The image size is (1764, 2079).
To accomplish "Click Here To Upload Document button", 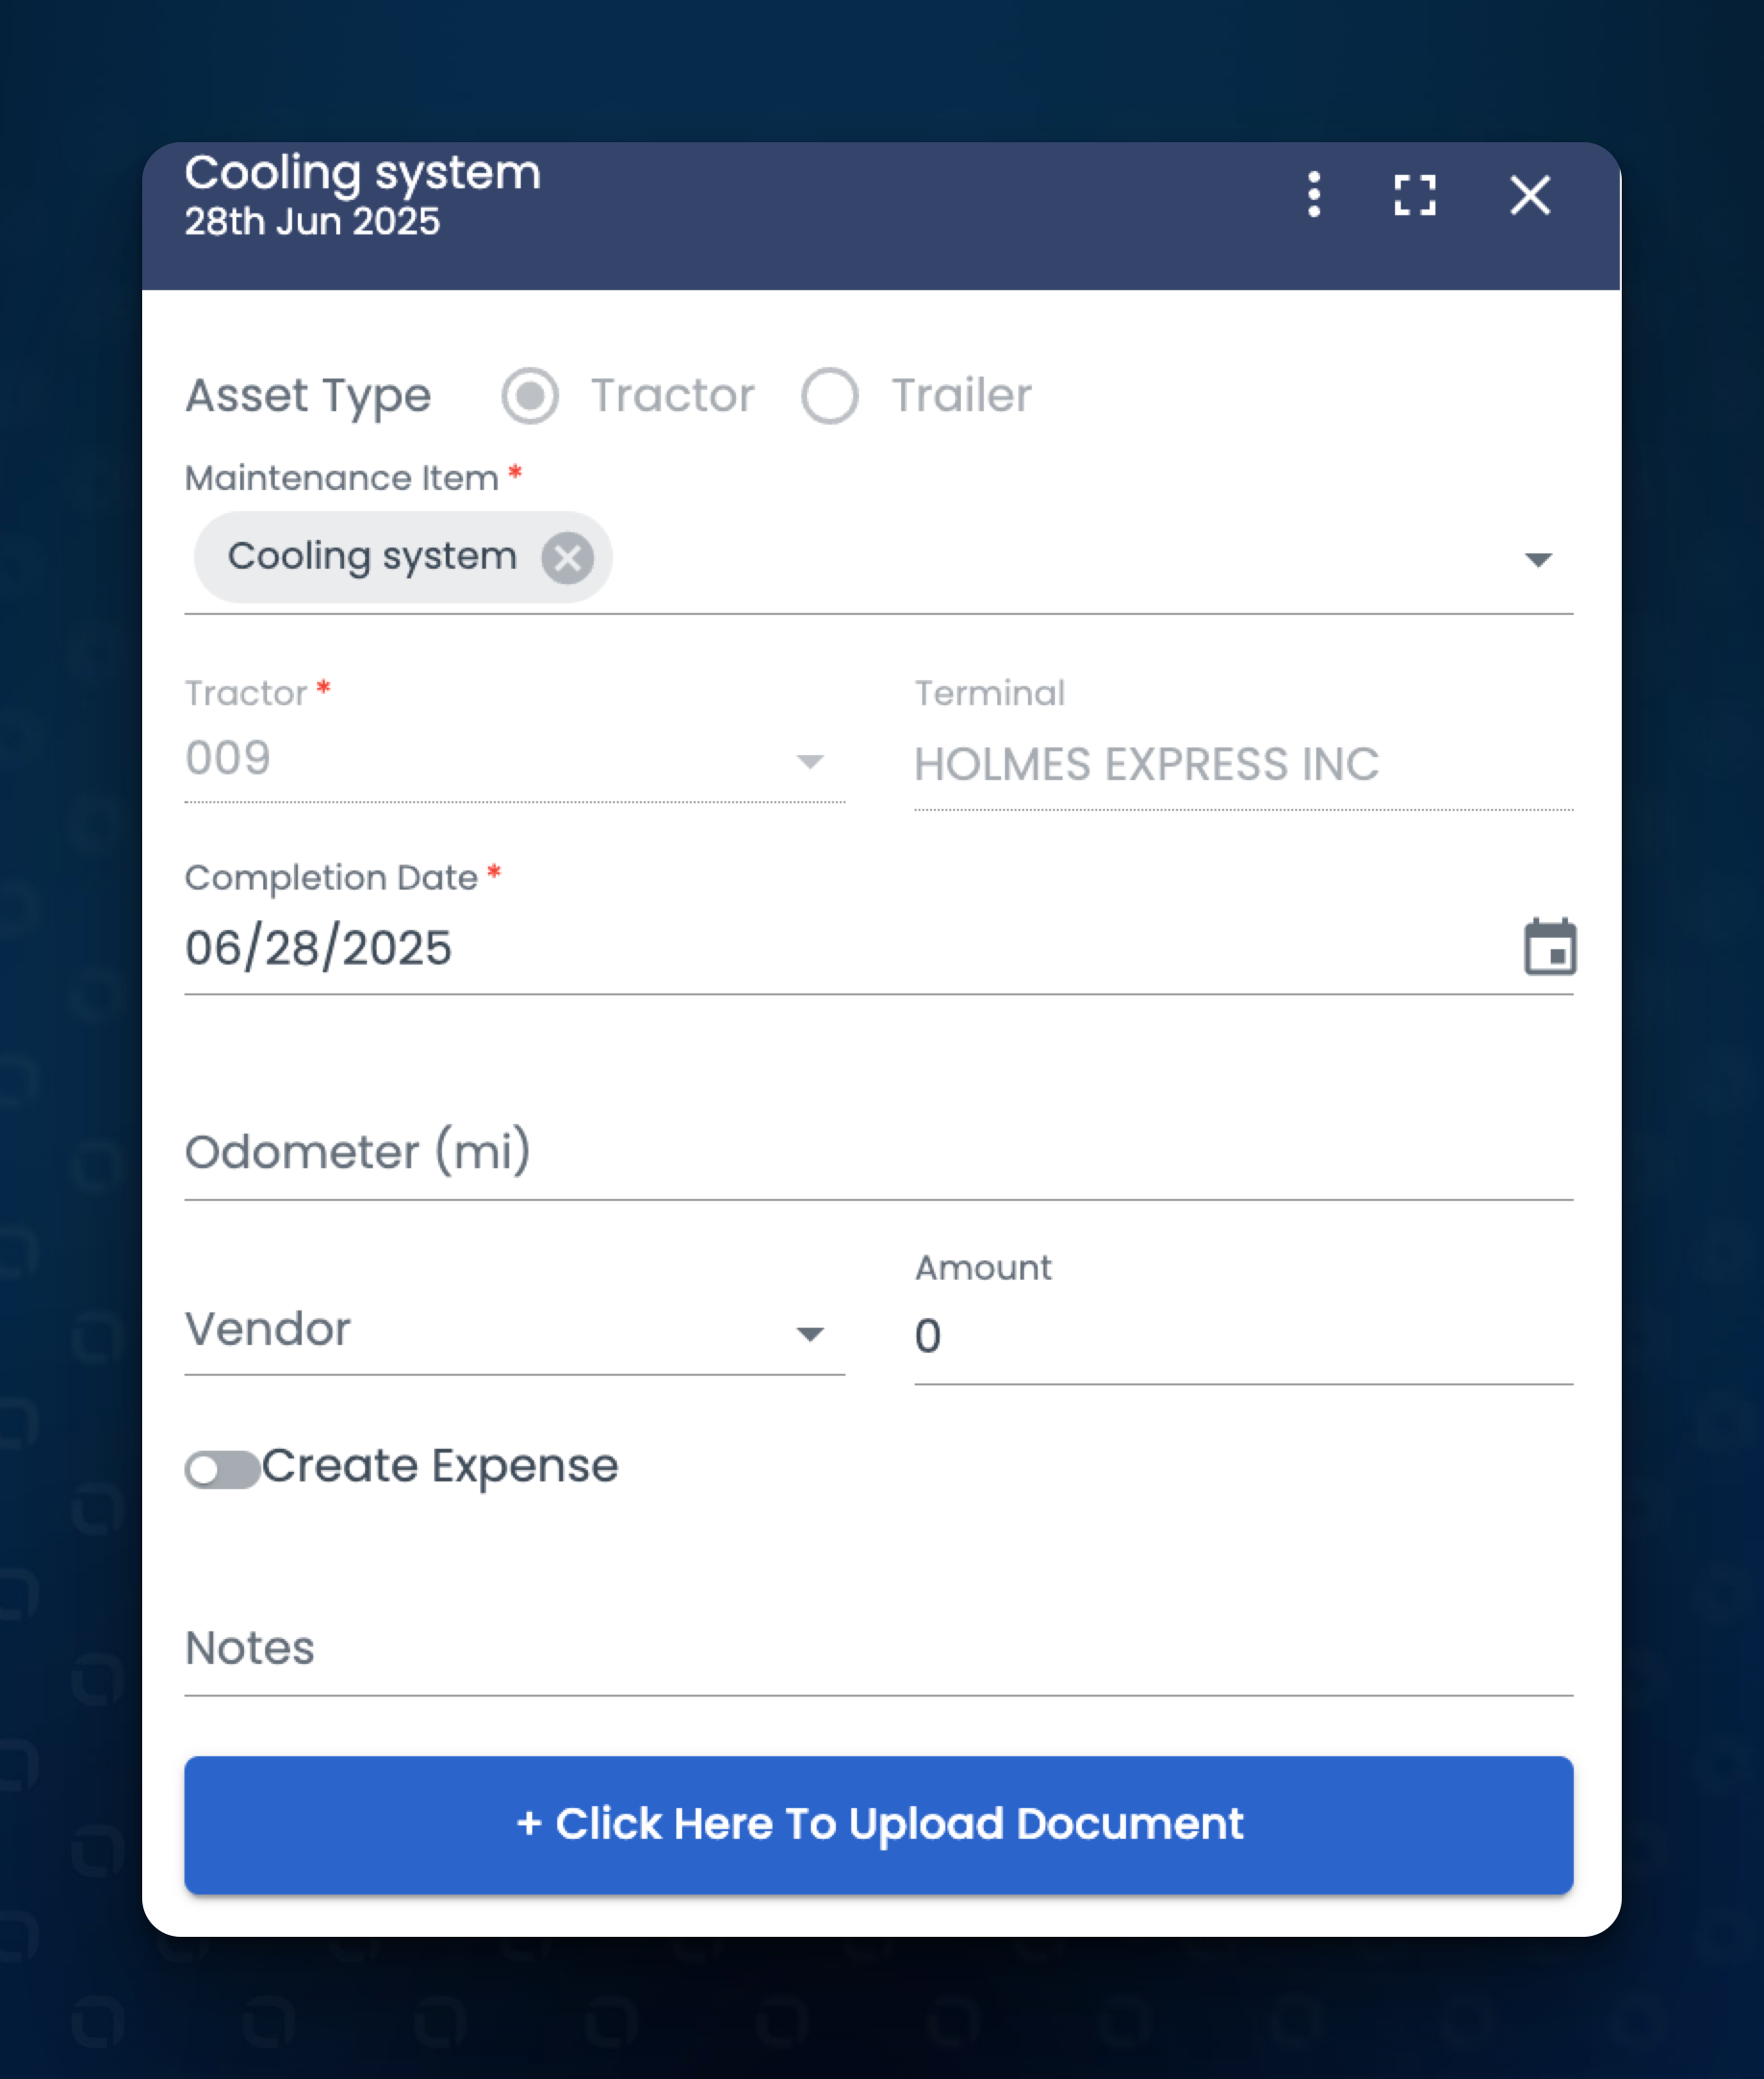I will [878, 1824].
